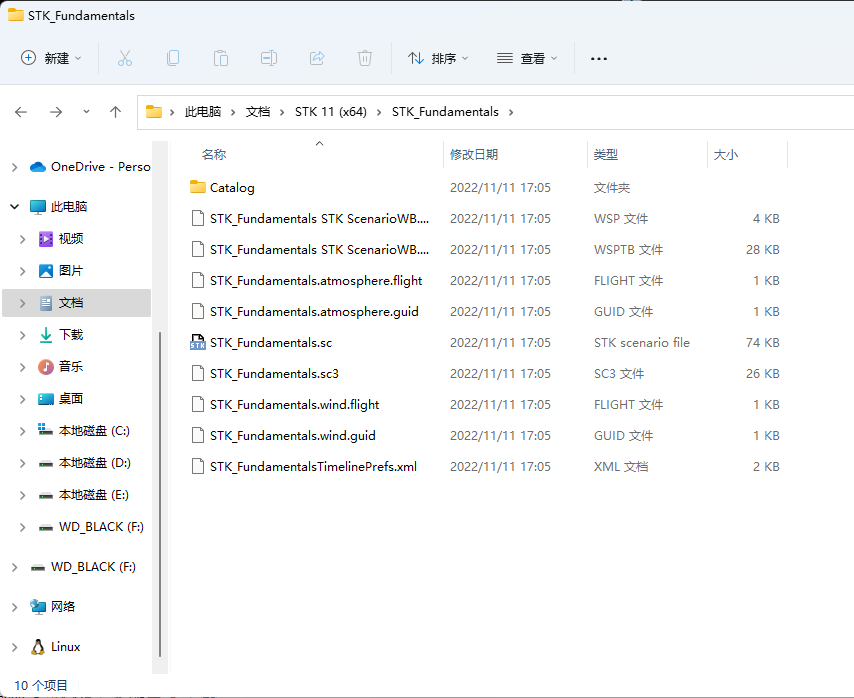Image resolution: width=854 pixels, height=698 pixels.
Task: Open the 新建 (New) dropdown
Action: (x=52, y=58)
